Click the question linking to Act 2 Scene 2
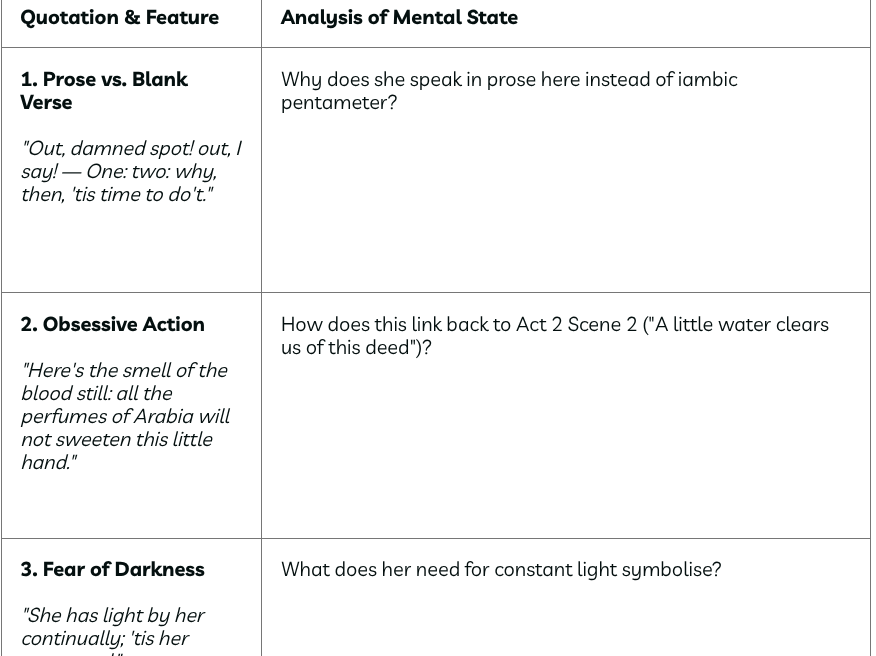This screenshot has width=876, height=656. 554,335
